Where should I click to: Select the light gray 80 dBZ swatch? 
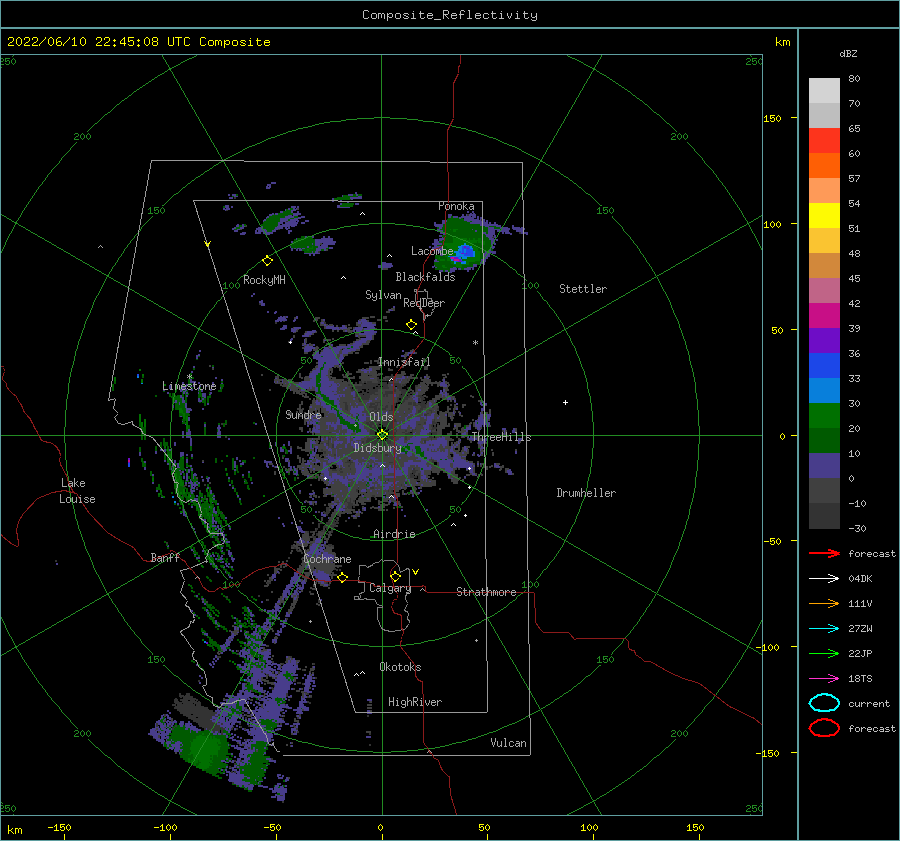click(x=824, y=91)
